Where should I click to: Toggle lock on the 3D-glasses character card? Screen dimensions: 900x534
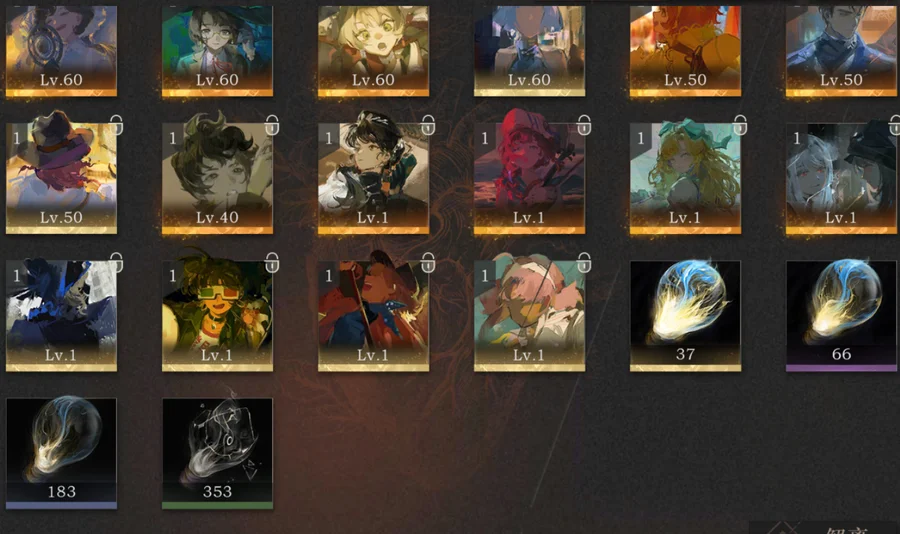pyautogui.click(x=272, y=262)
